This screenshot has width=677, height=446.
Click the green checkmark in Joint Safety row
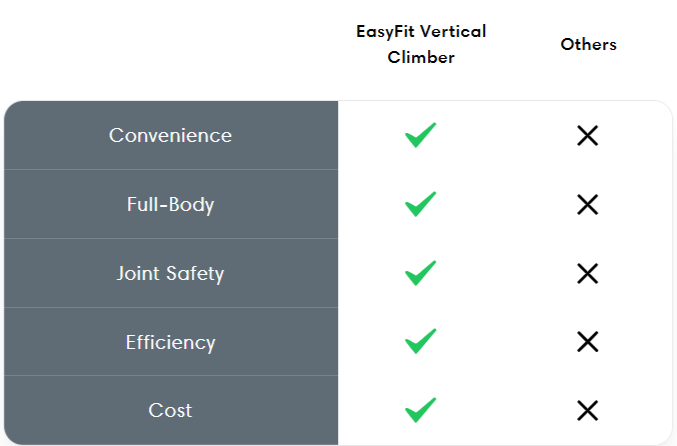(x=421, y=273)
